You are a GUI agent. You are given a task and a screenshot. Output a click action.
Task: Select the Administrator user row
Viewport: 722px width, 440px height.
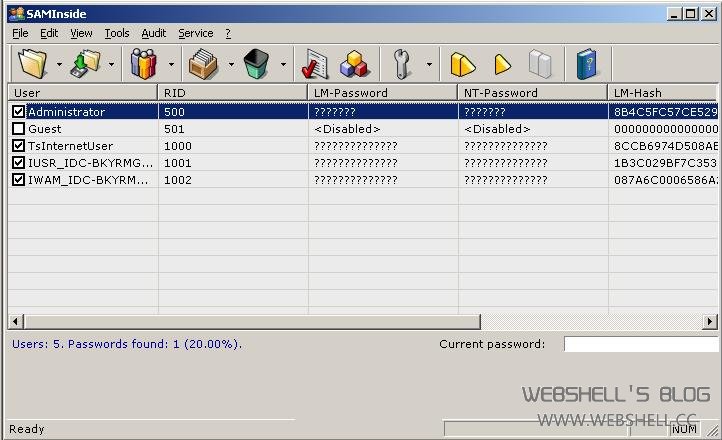tap(363, 111)
